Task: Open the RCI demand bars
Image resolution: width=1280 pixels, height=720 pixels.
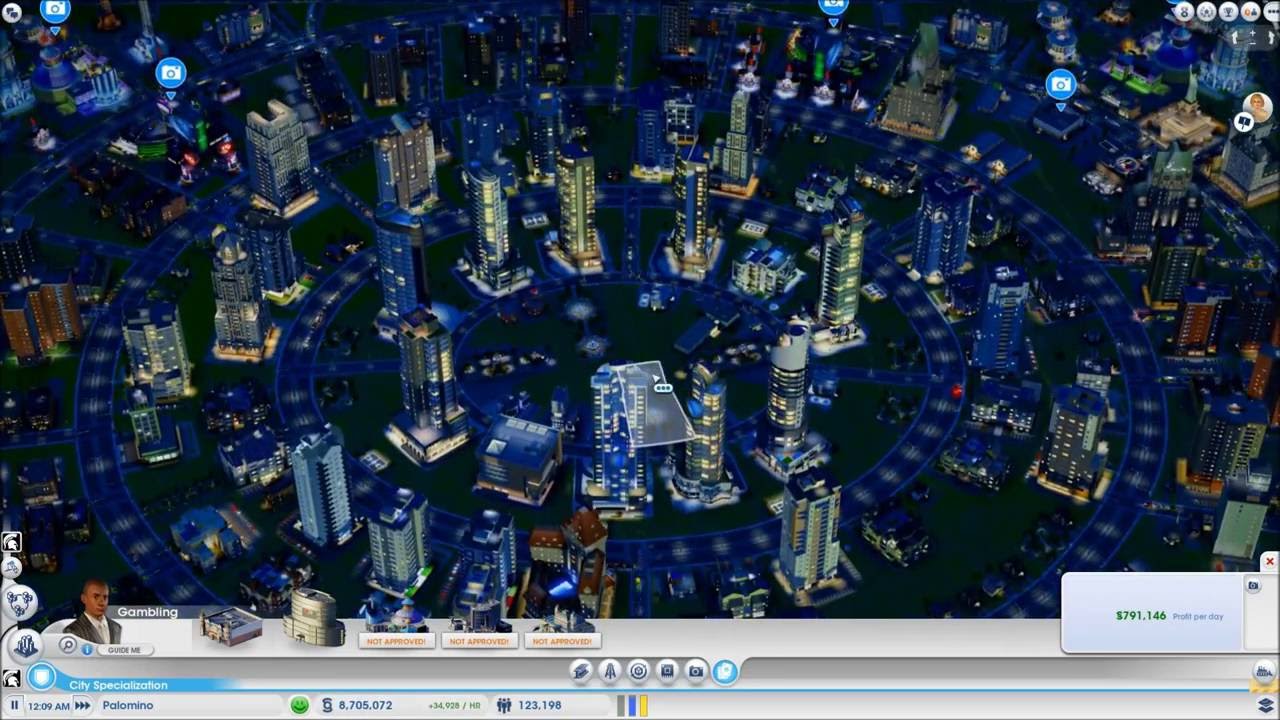Action: [x=632, y=705]
